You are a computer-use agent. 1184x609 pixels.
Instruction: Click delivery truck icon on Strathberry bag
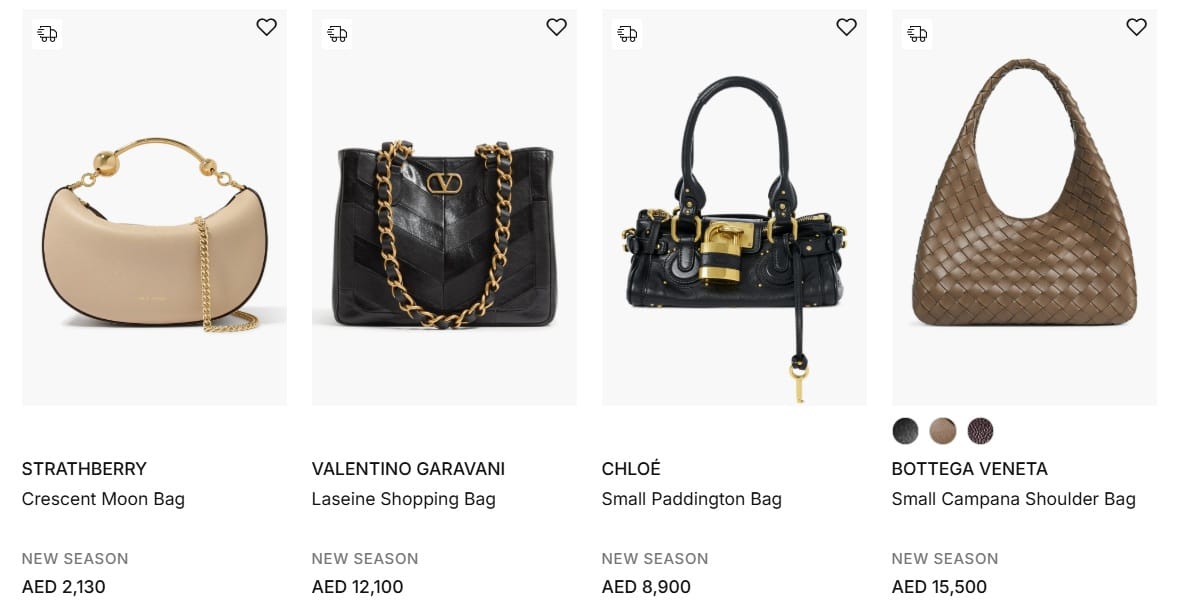coord(47,34)
